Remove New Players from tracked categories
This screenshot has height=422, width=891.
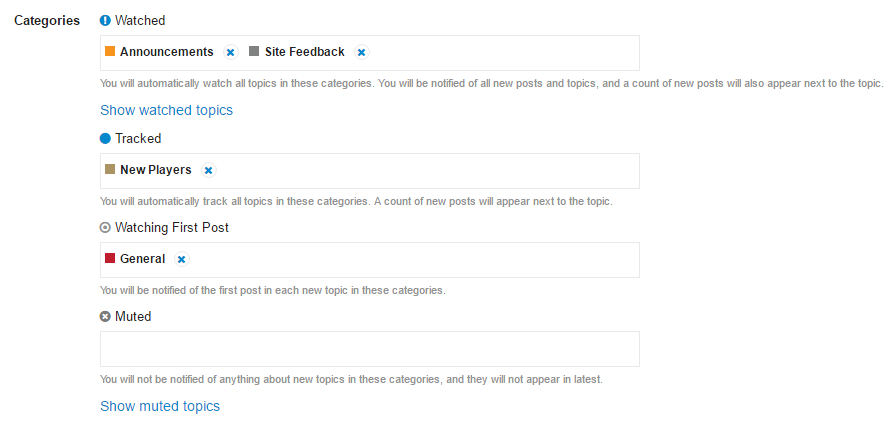click(209, 170)
